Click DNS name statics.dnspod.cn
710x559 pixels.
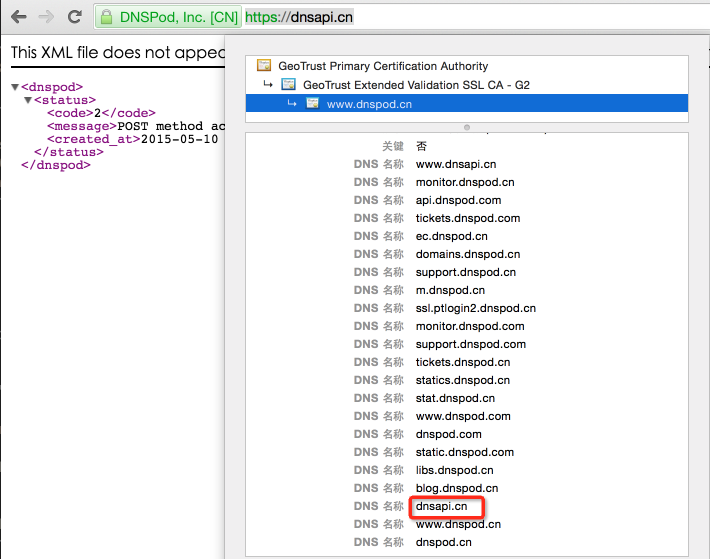pyautogui.click(x=463, y=380)
